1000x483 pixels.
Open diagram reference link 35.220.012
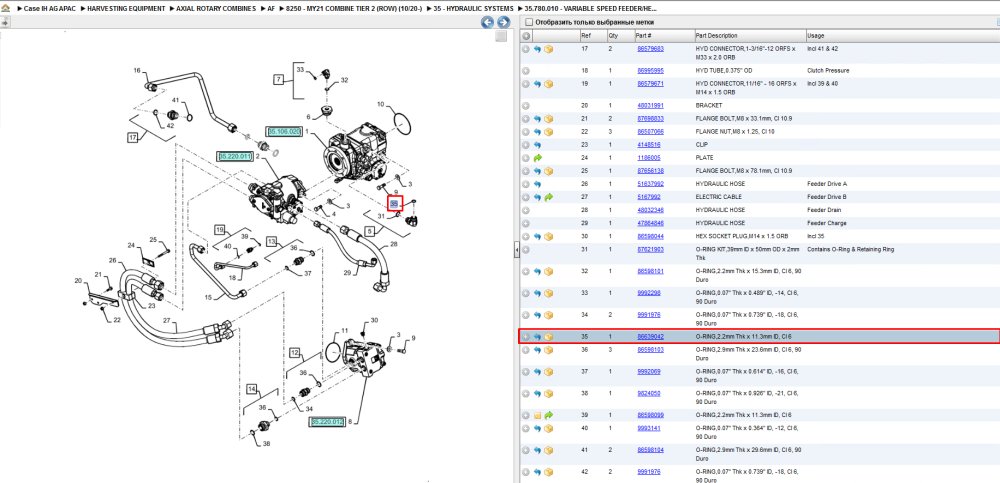tap(328, 422)
